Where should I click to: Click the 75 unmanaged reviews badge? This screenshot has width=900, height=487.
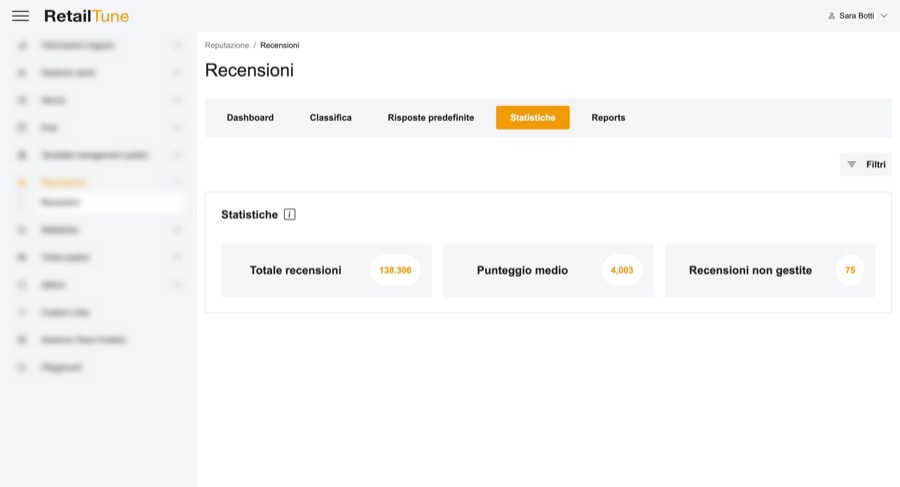850,270
